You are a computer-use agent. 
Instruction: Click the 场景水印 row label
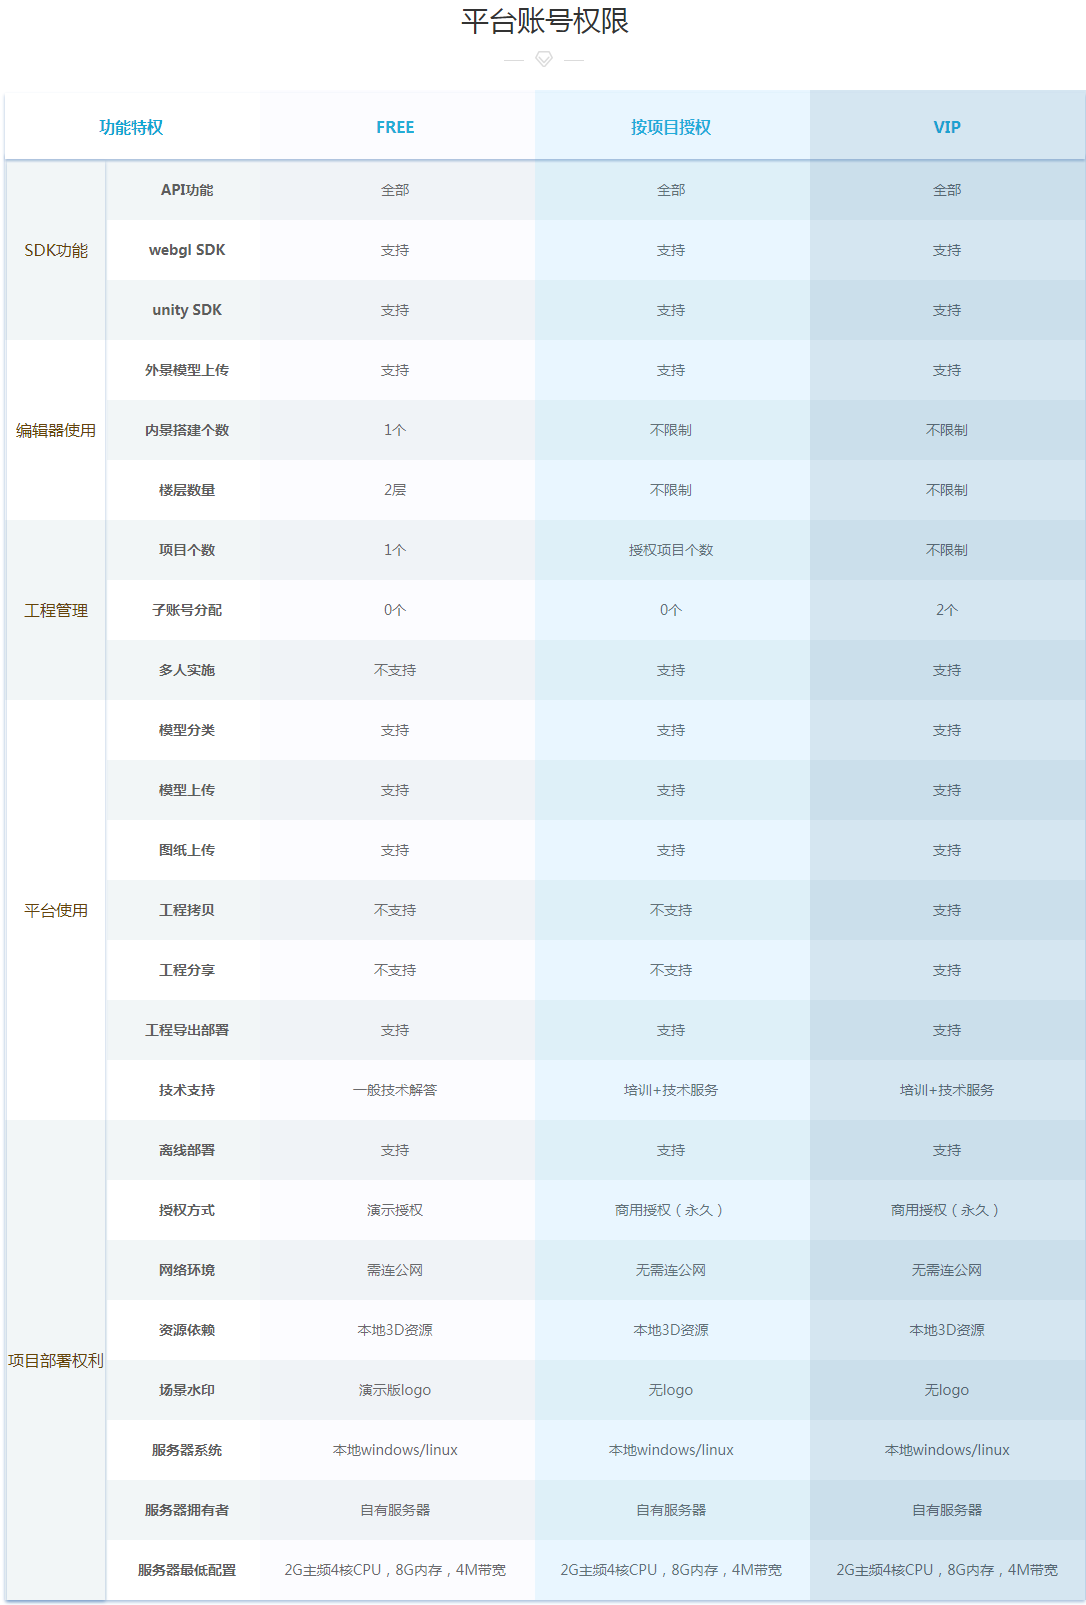(x=187, y=1390)
